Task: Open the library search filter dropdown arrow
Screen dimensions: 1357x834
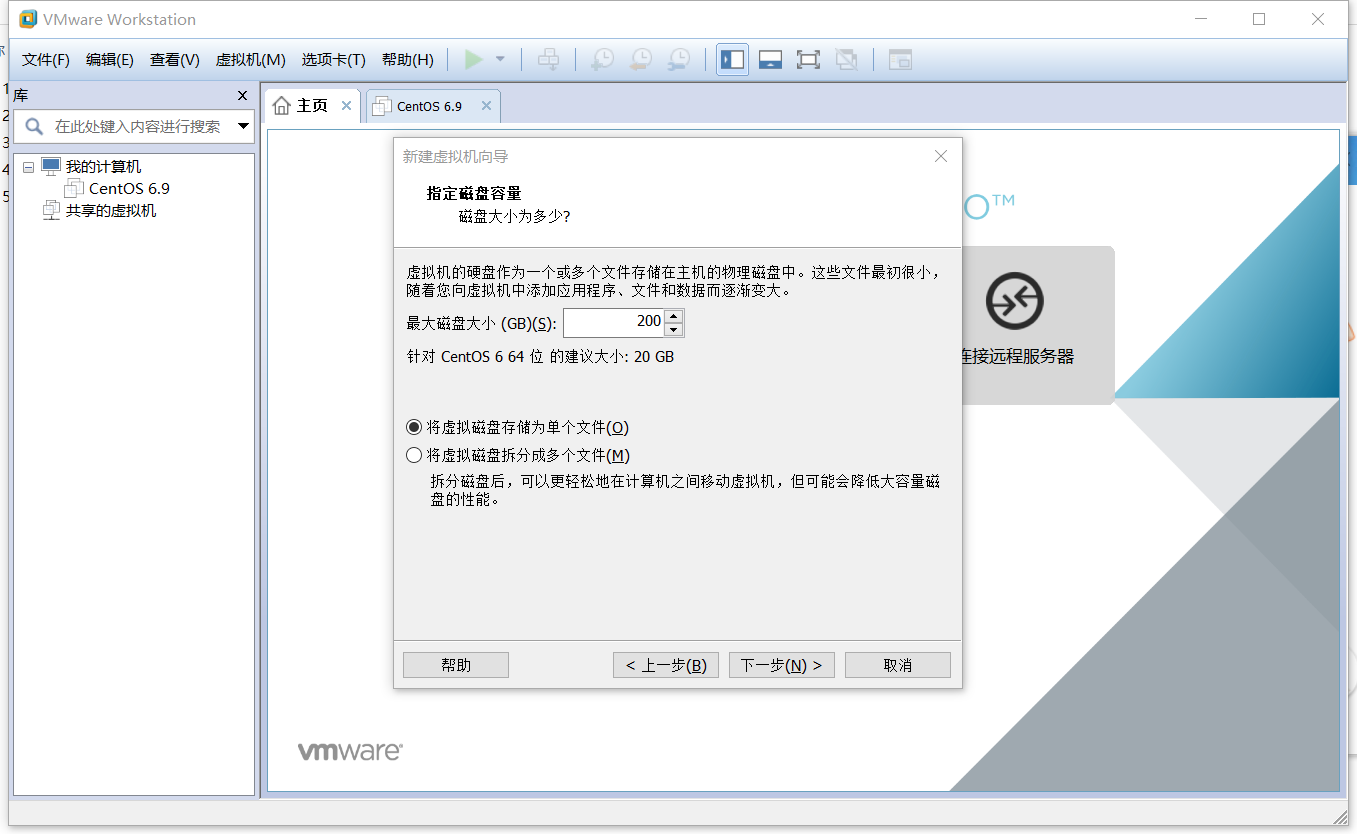Action: 243,126
